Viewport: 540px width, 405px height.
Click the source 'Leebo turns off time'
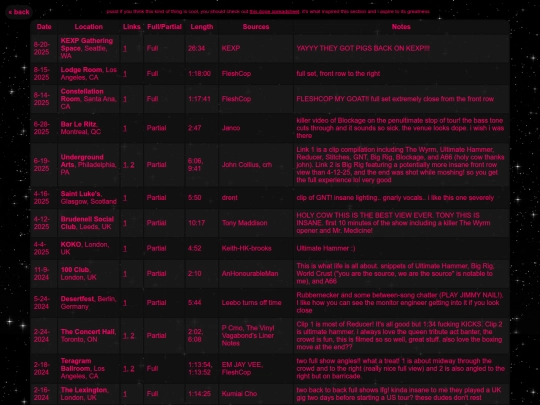(251, 303)
